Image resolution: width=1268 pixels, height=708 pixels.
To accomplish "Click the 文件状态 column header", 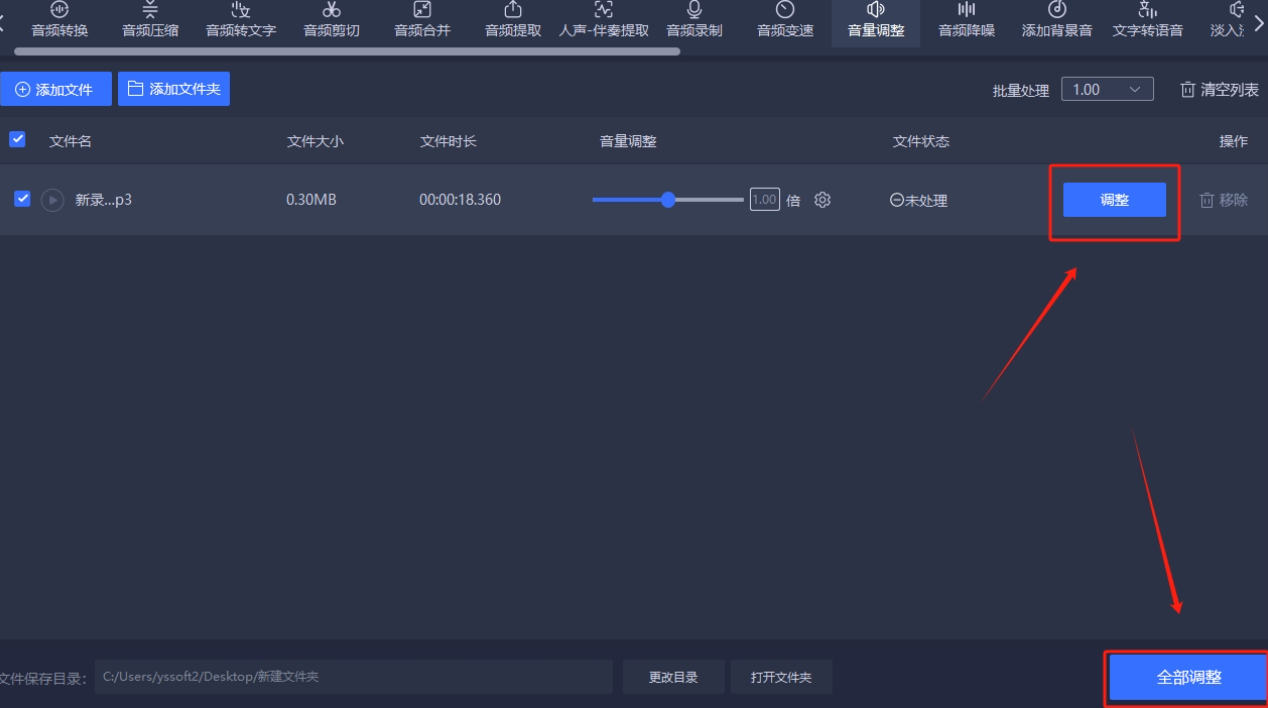I will [x=921, y=141].
